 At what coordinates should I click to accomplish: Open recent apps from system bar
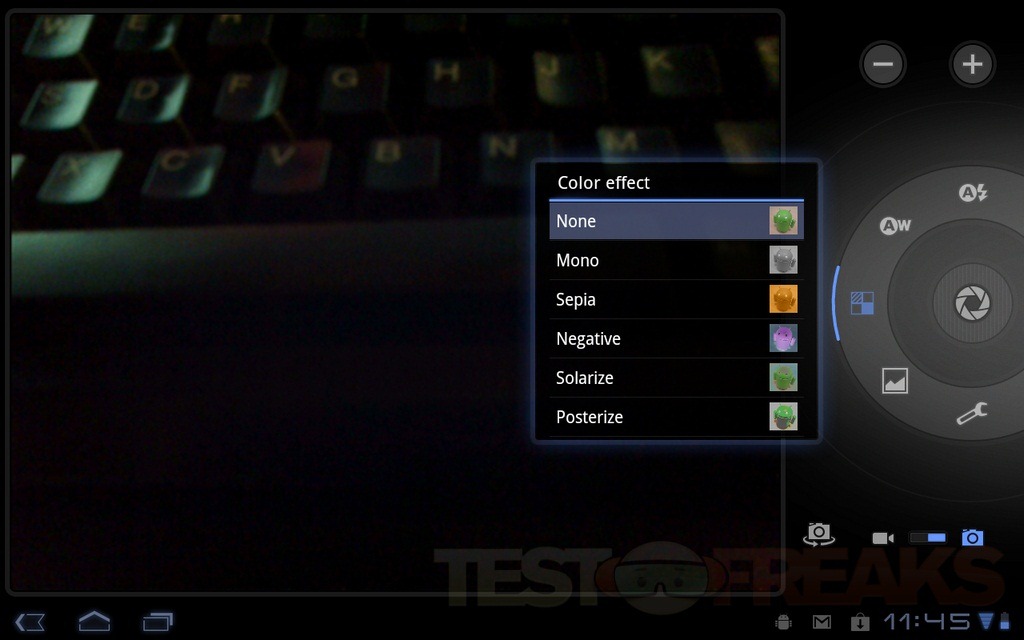[x=157, y=622]
